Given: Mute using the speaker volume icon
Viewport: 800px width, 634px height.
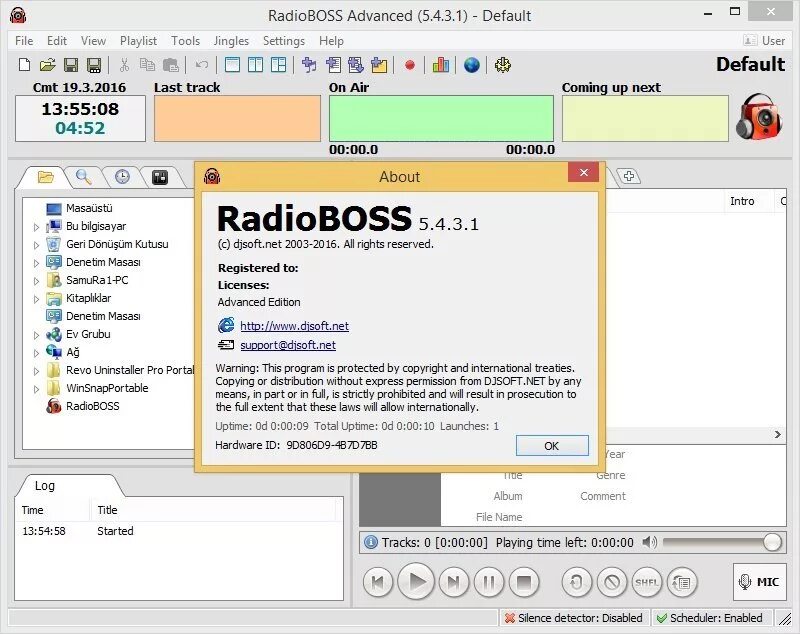Looking at the screenshot, I should point(649,542).
